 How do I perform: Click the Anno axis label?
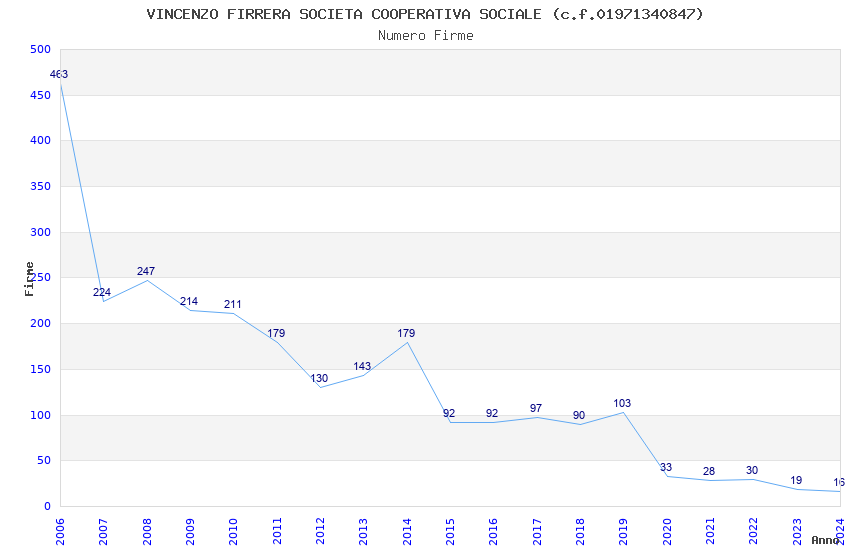point(825,540)
